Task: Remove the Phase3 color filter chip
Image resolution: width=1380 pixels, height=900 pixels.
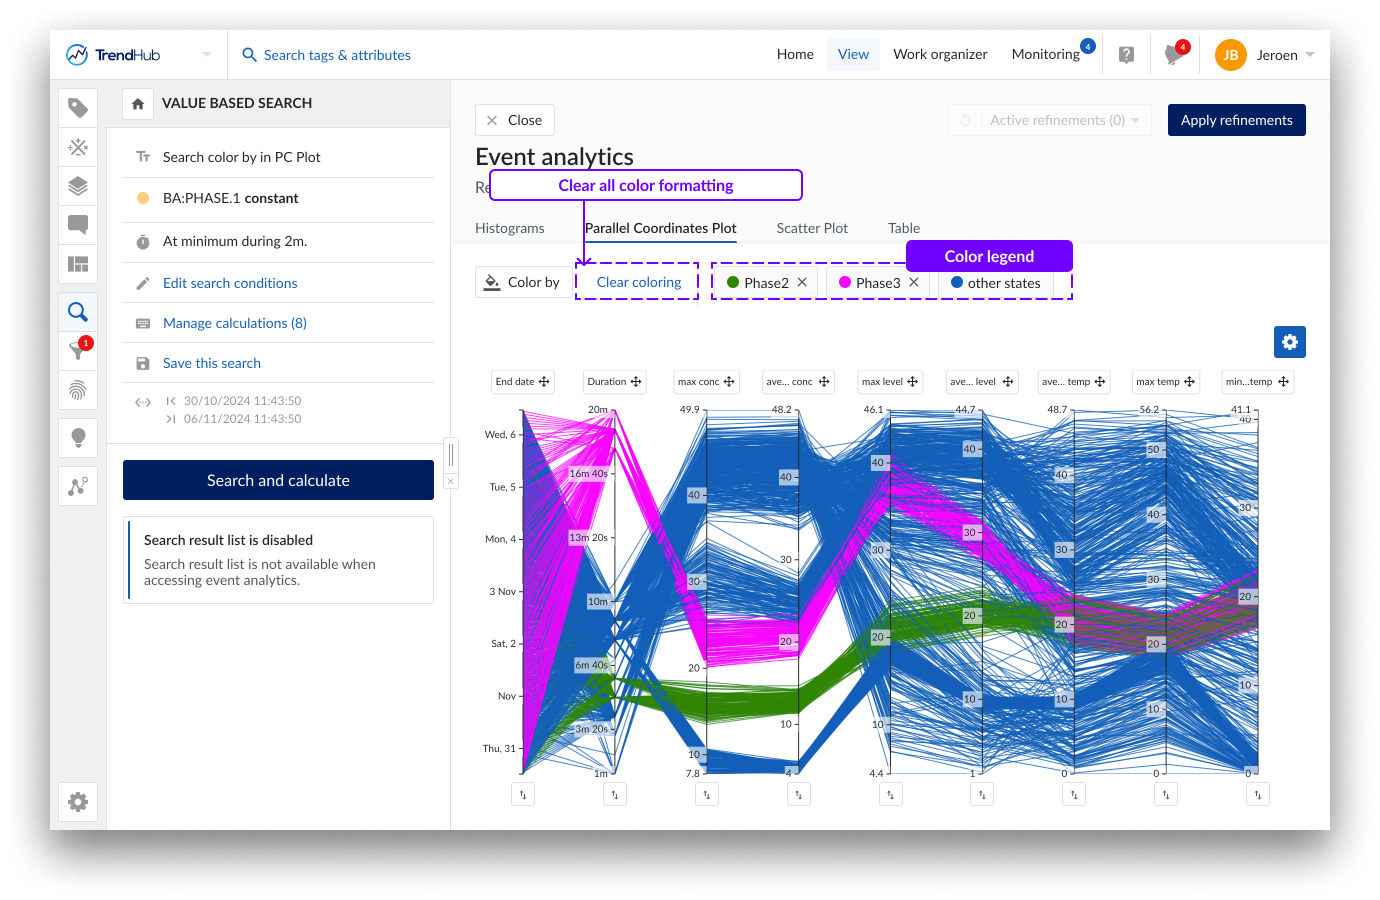Action: [914, 283]
